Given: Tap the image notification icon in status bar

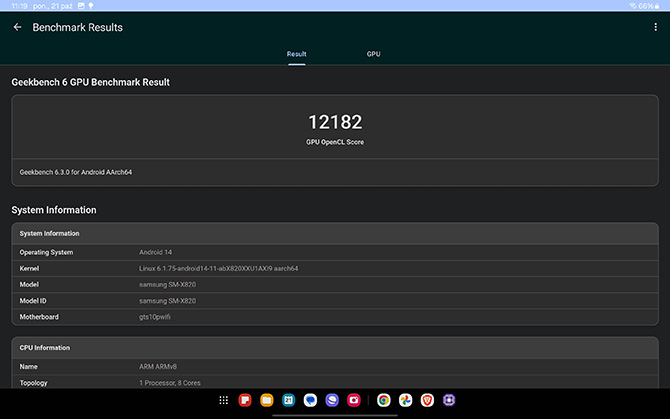Looking at the screenshot, I should [x=81, y=6].
